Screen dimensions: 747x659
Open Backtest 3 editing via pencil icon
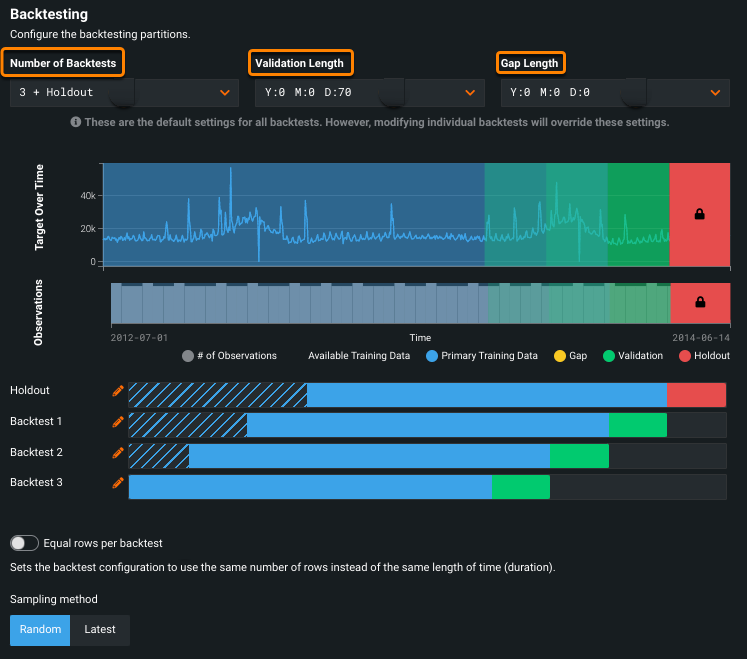(118, 483)
